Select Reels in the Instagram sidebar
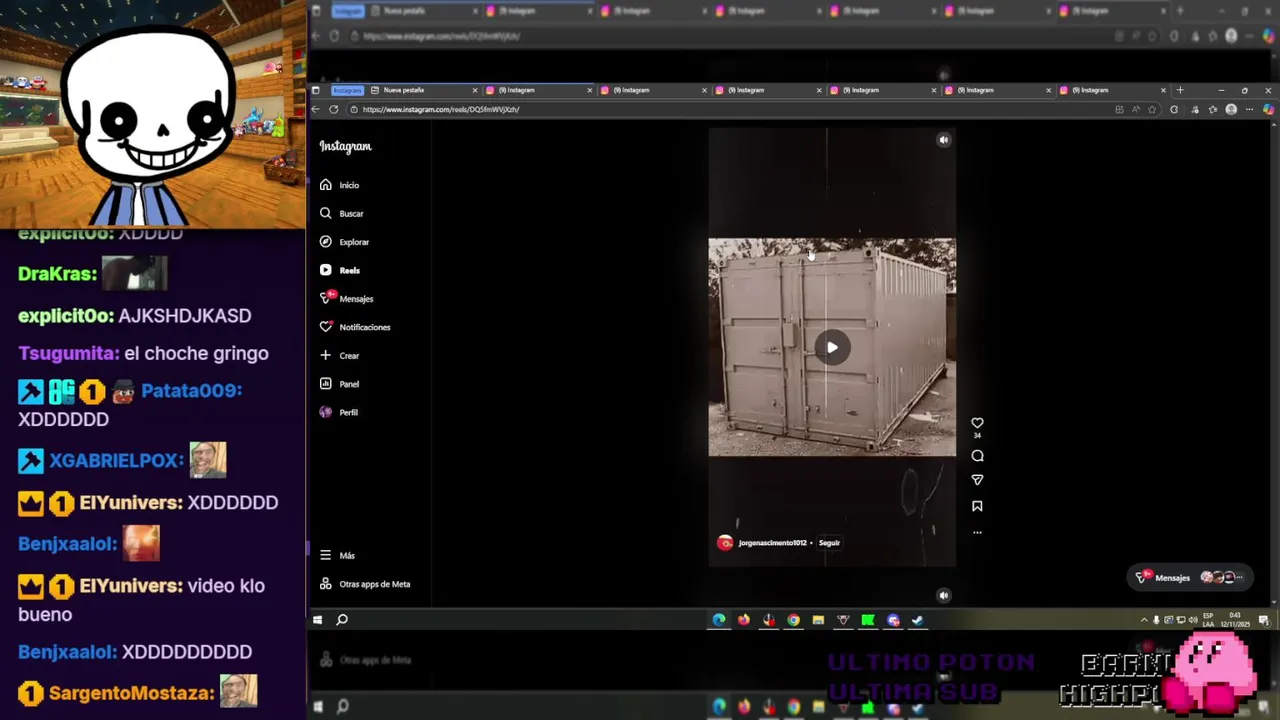1280x720 pixels. pyautogui.click(x=339, y=270)
